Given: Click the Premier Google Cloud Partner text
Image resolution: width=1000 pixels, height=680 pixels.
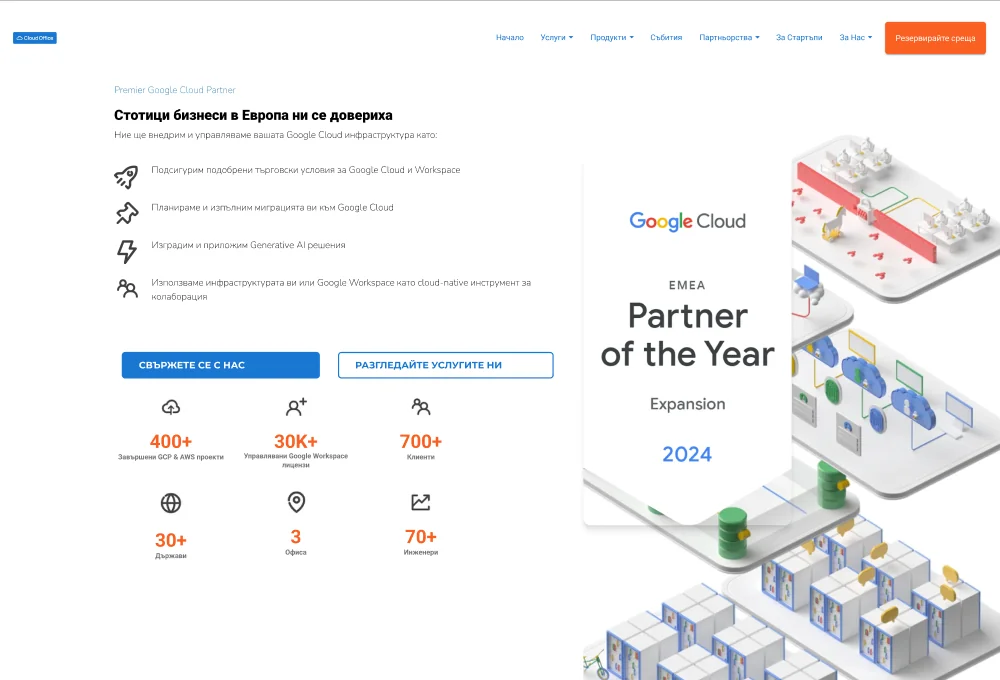Looking at the screenshot, I should [x=175, y=90].
